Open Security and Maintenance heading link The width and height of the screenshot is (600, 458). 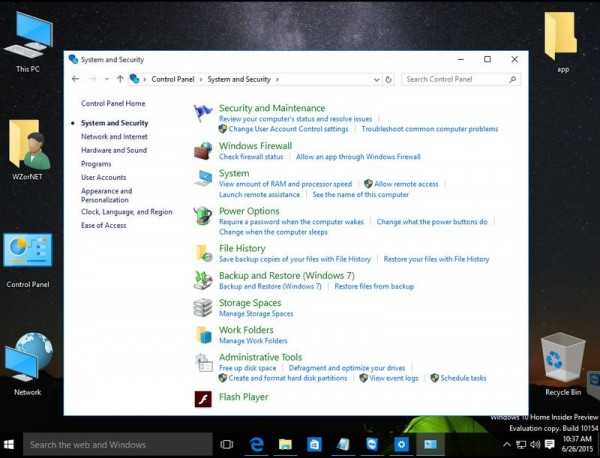pyautogui.click(x=272, y=108)
